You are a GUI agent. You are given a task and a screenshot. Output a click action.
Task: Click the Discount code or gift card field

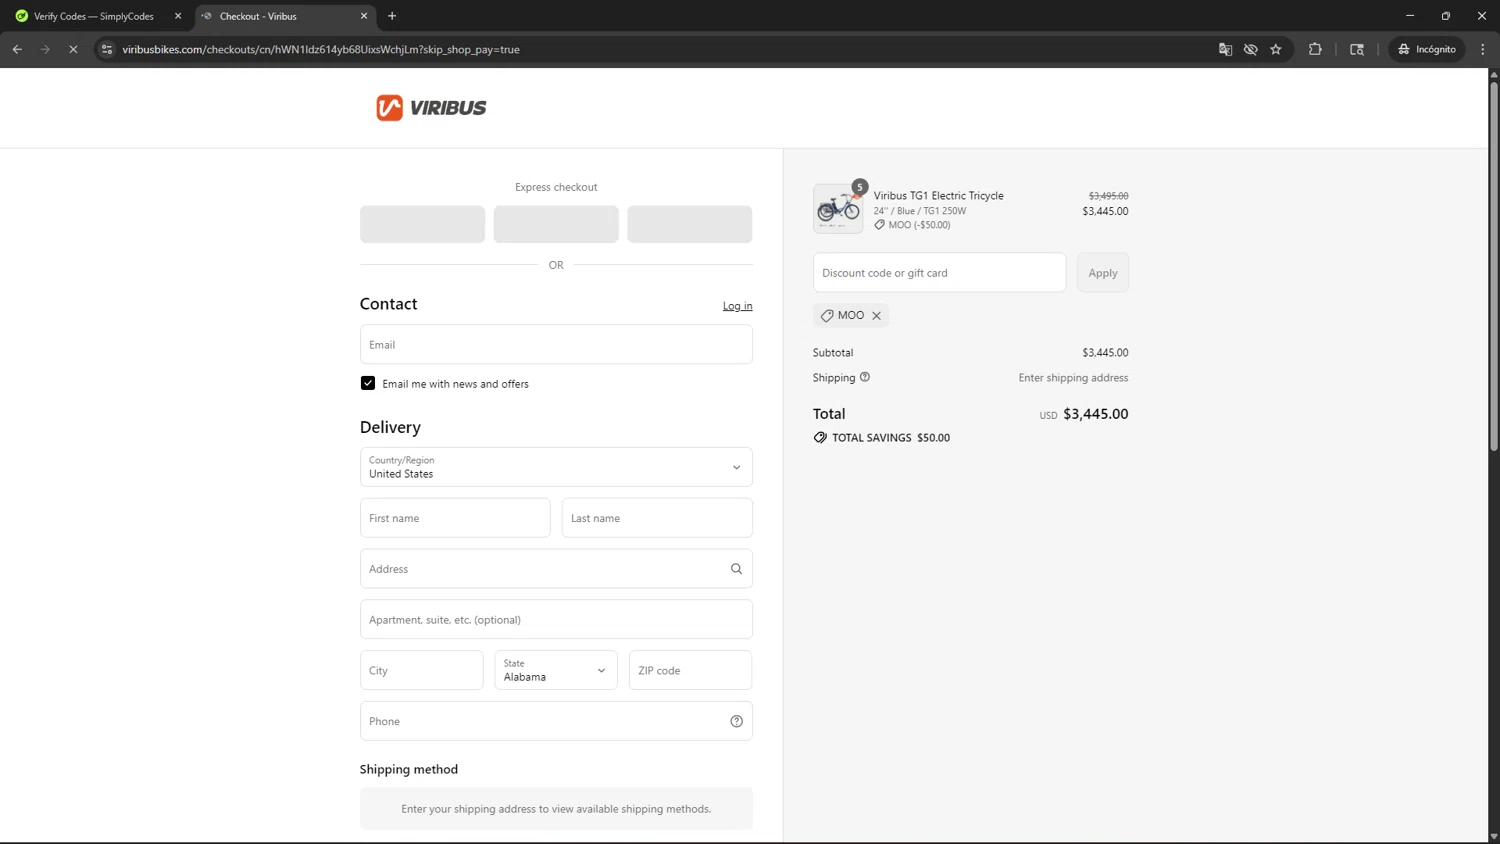click(x=939, y=272)
